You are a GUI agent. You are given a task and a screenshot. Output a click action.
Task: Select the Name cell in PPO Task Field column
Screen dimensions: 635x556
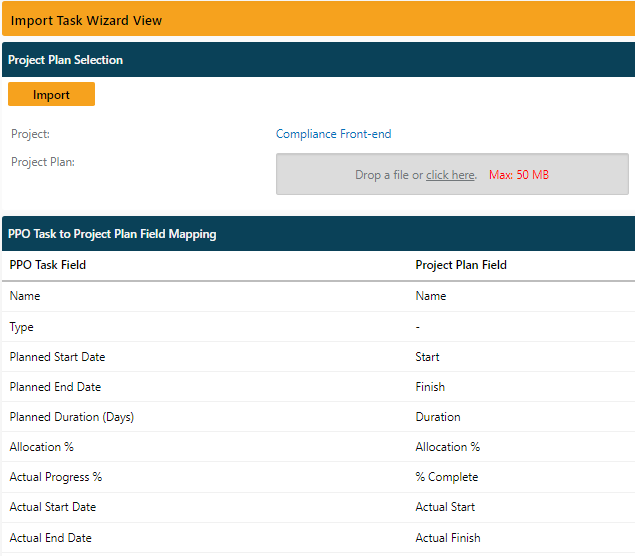(25, 296)
